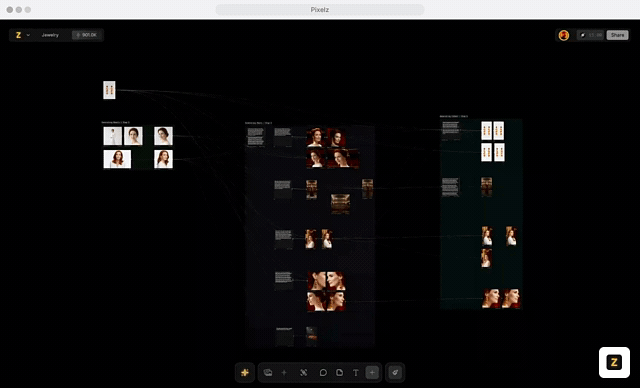Viewport: 640px width, 388px height.
Task: Click the middle frame's title label above it
Action: point(258,123)
